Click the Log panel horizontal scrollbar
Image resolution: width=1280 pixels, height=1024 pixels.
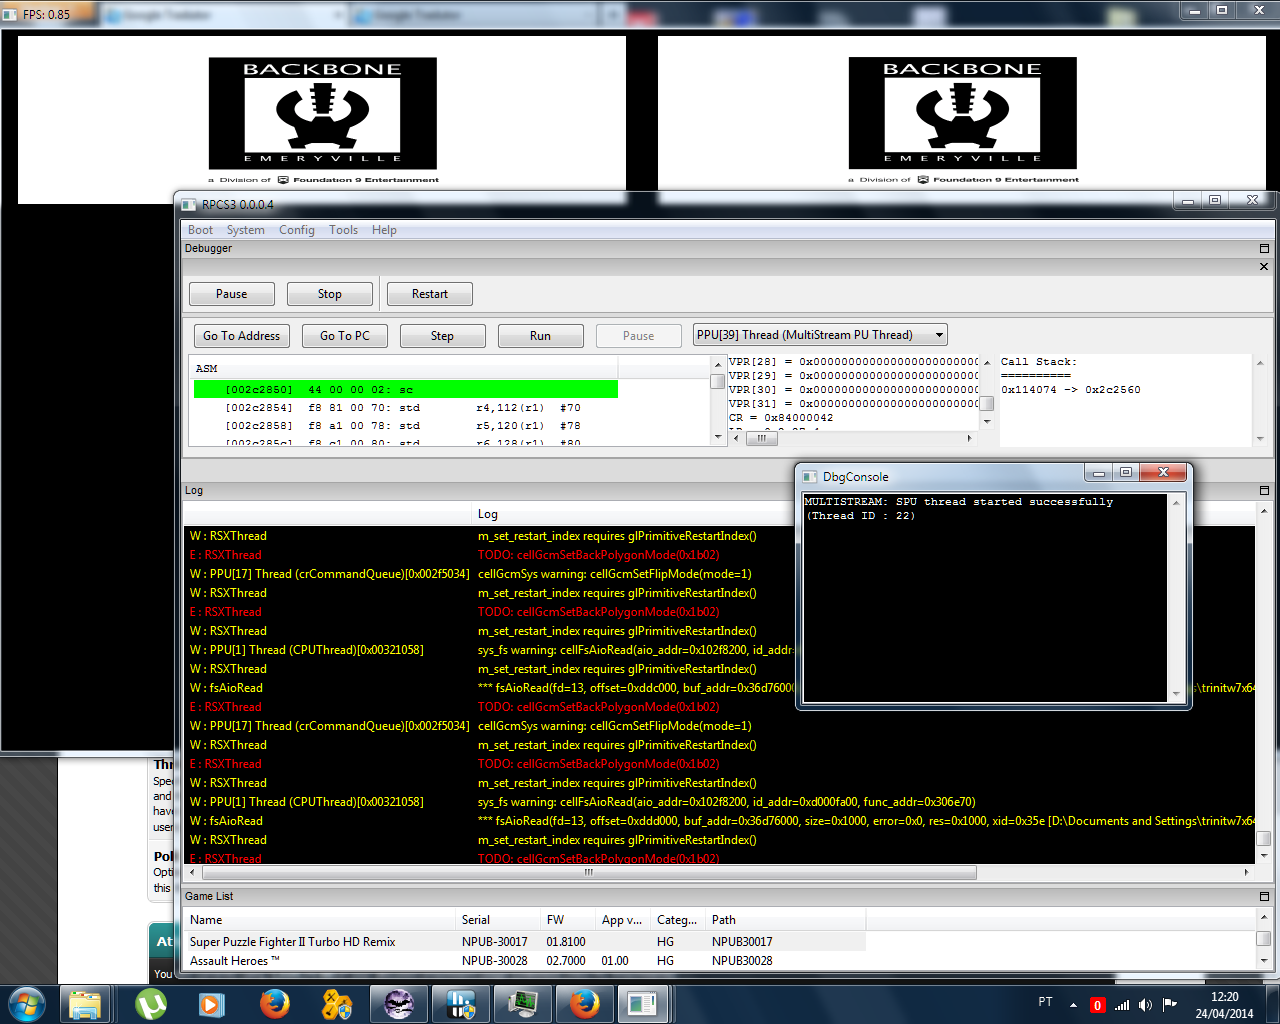click(588, 872)
